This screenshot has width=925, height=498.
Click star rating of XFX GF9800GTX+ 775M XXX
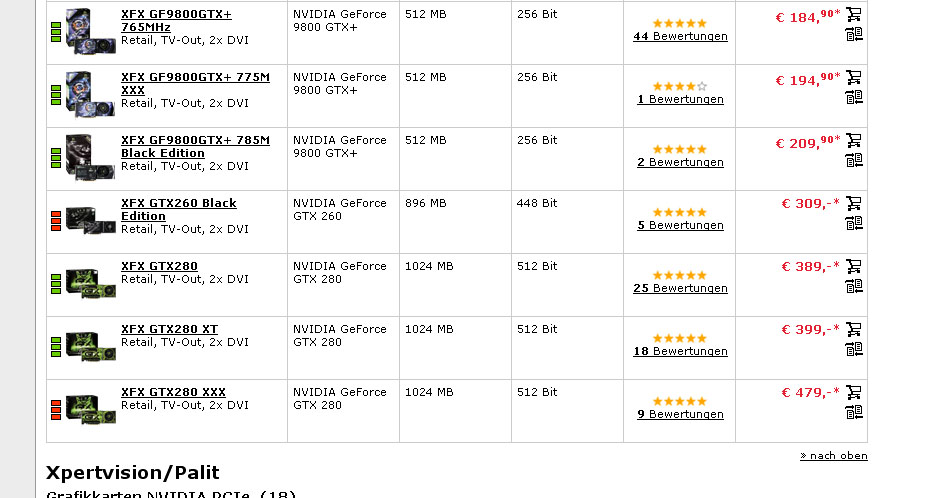coord(680,86)
